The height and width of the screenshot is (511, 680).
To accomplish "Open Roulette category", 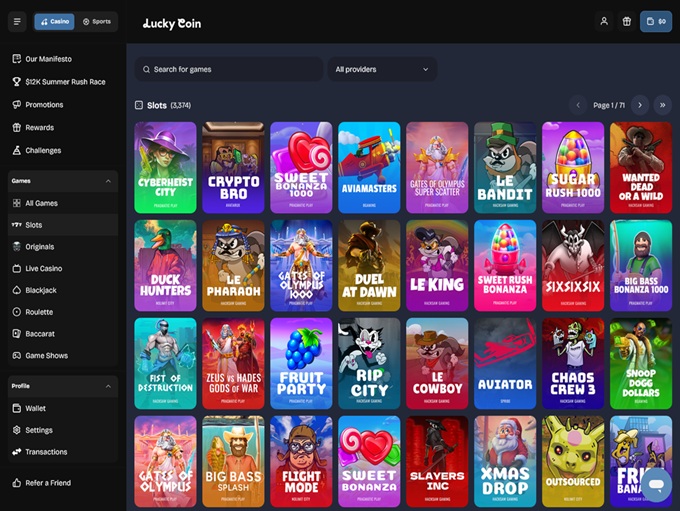I will [63, 312].
